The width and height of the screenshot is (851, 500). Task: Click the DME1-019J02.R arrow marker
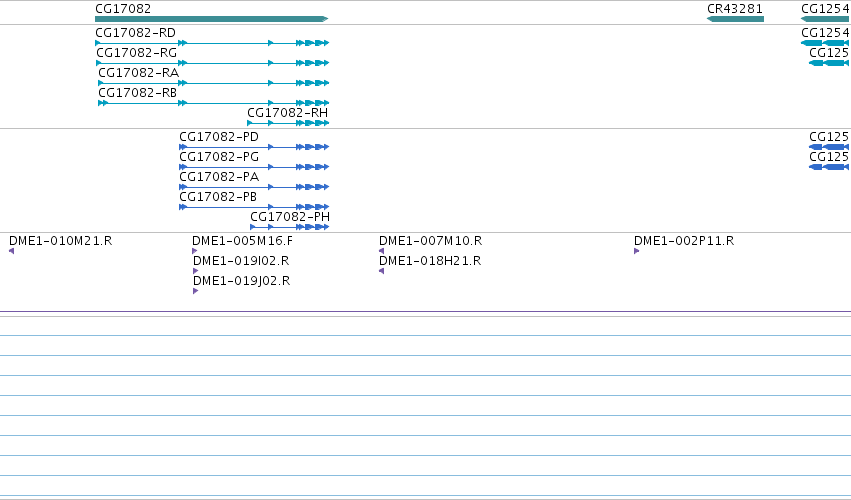196,291
